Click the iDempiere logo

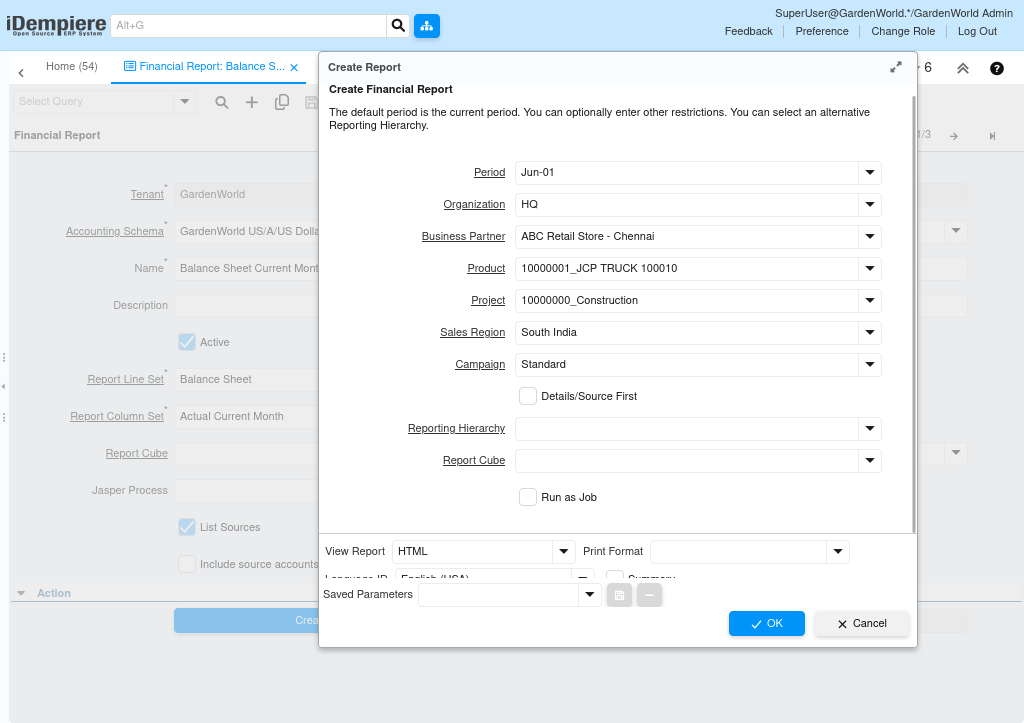(56, 25)
